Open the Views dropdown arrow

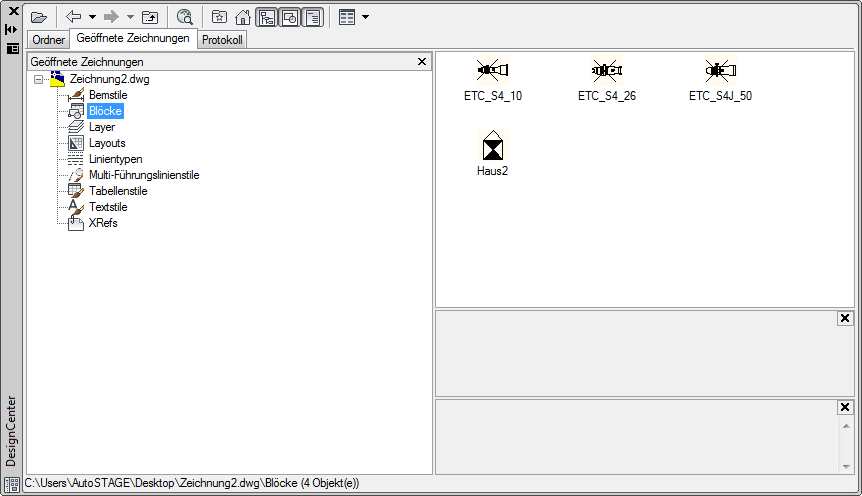(x=366, y=17)
